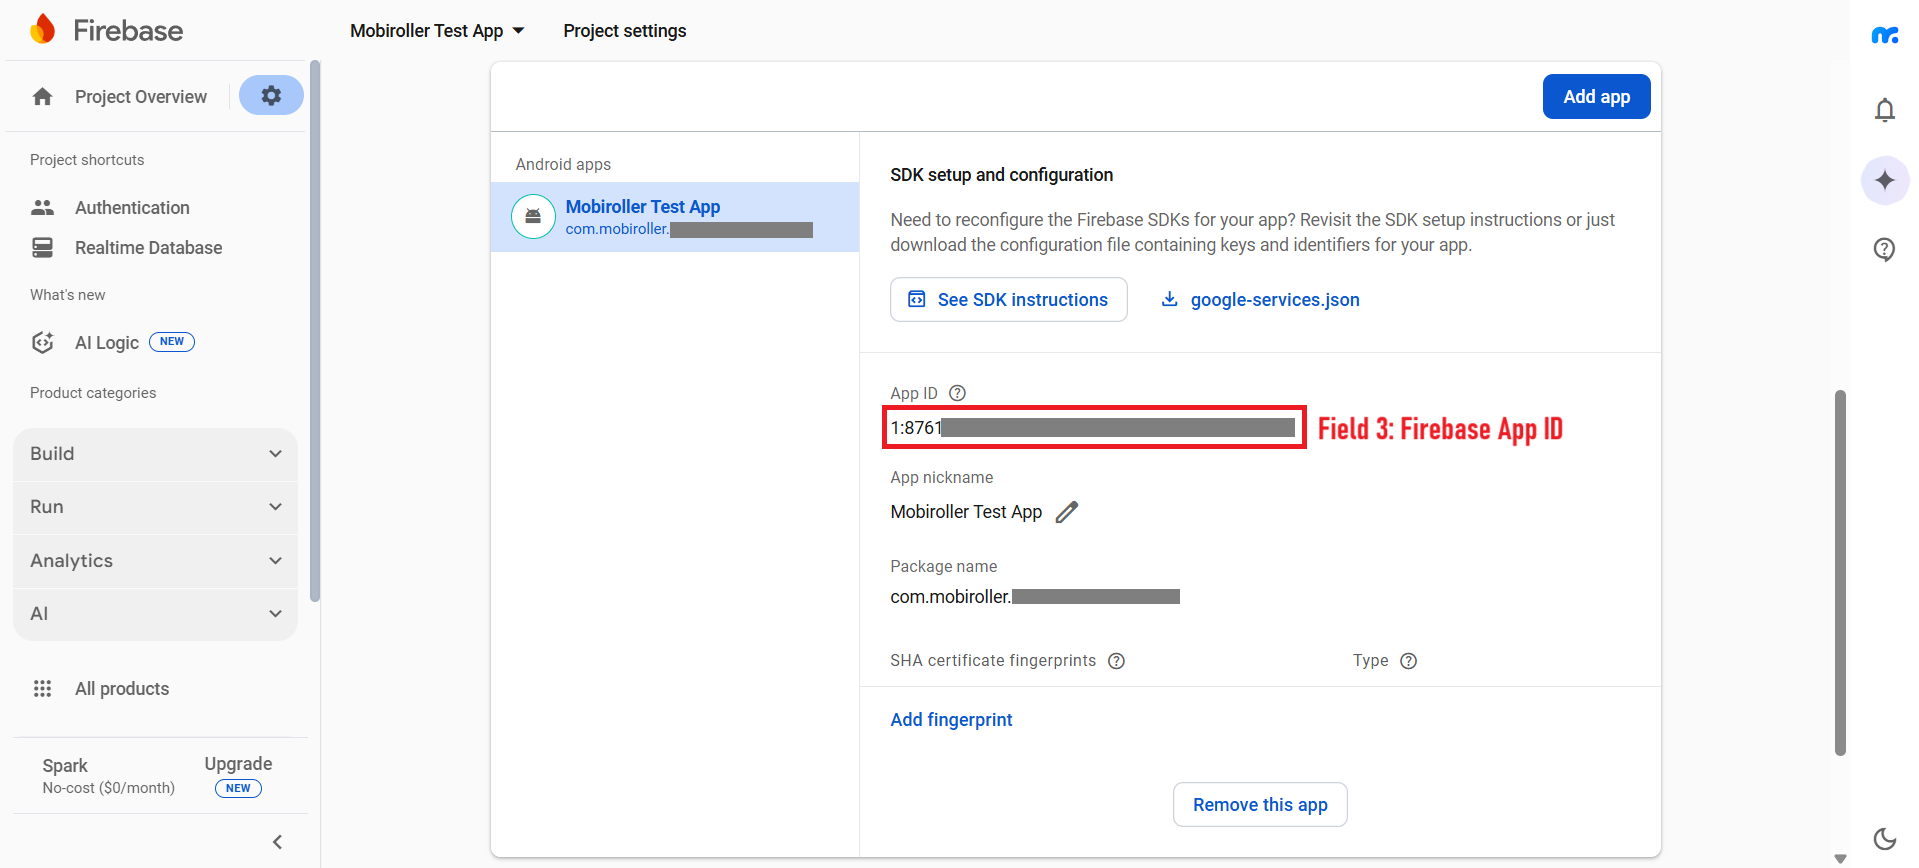Click the help icon next to Type
The width and height of the screenshot is (1919, 868).
point(1408,661)
